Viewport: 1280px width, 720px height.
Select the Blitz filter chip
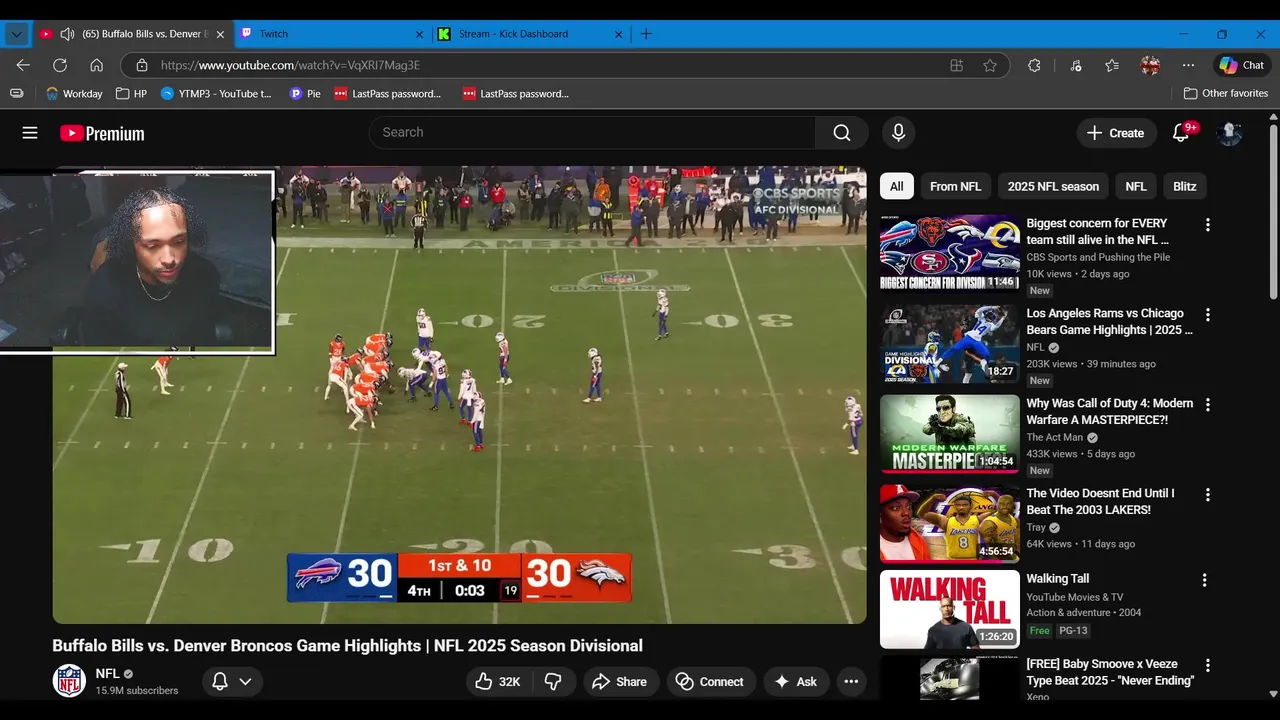tap(1185, 186)
